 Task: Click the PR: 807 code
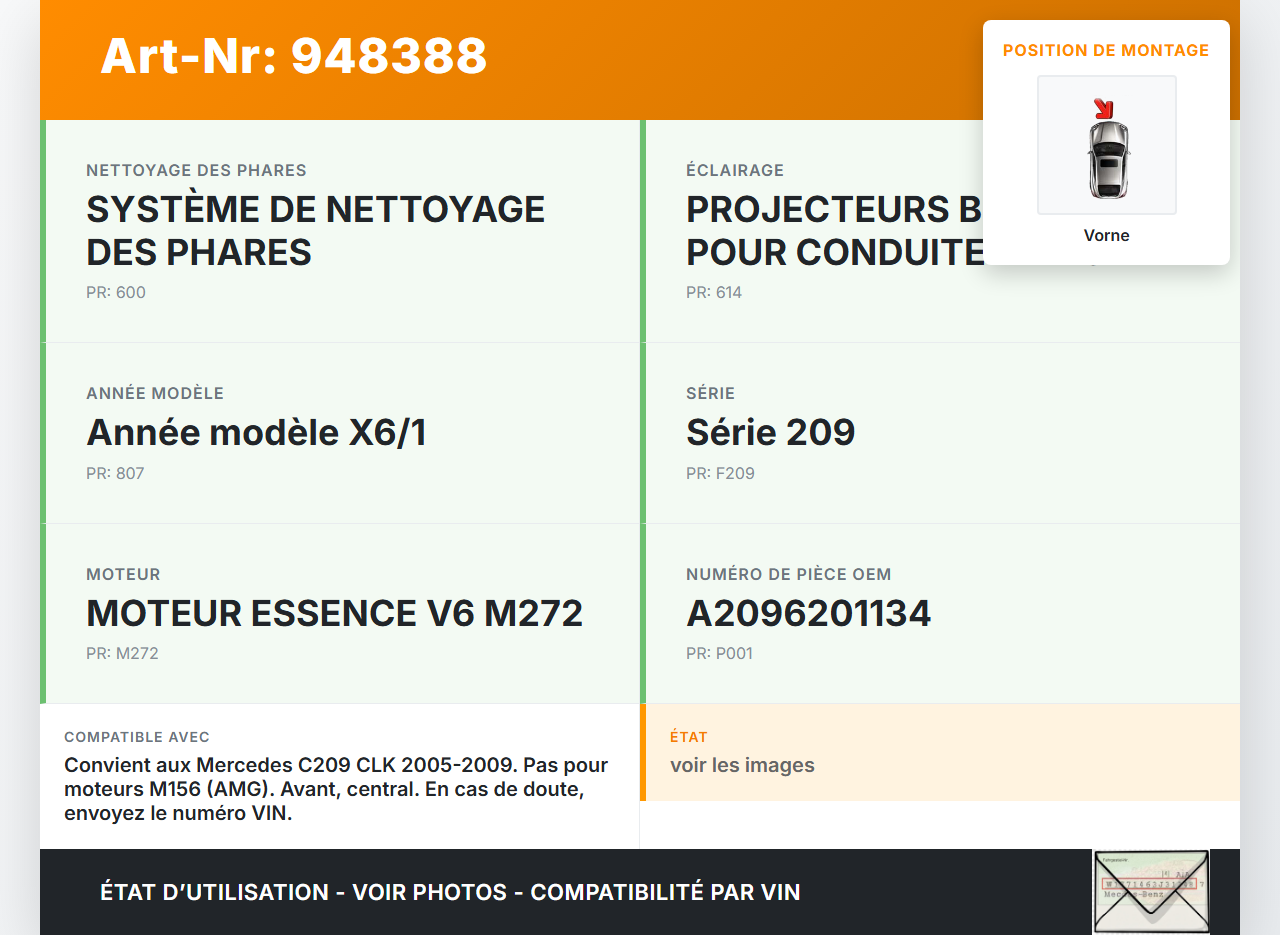[115, 473]
